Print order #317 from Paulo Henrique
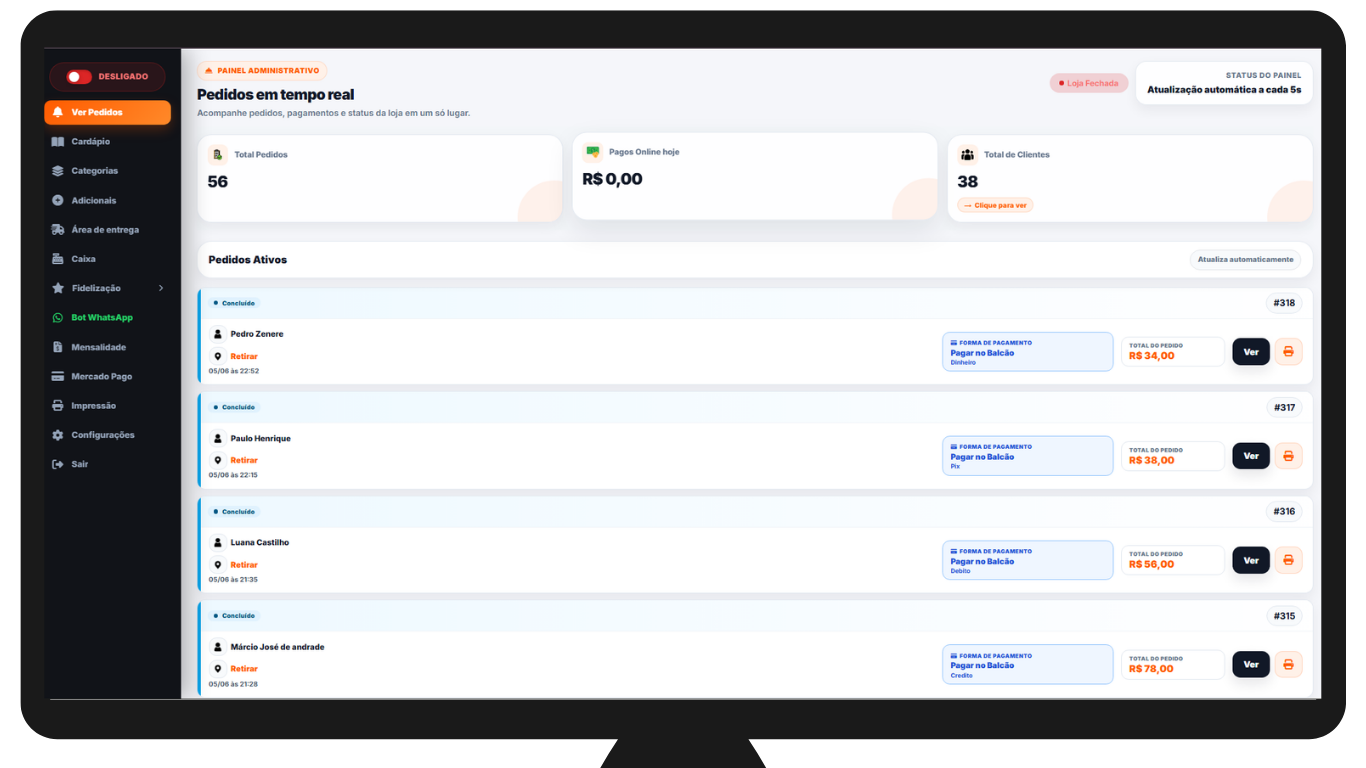This screenshot has height=768, width=1366. pyautogui.click(x=1289, y=456)
